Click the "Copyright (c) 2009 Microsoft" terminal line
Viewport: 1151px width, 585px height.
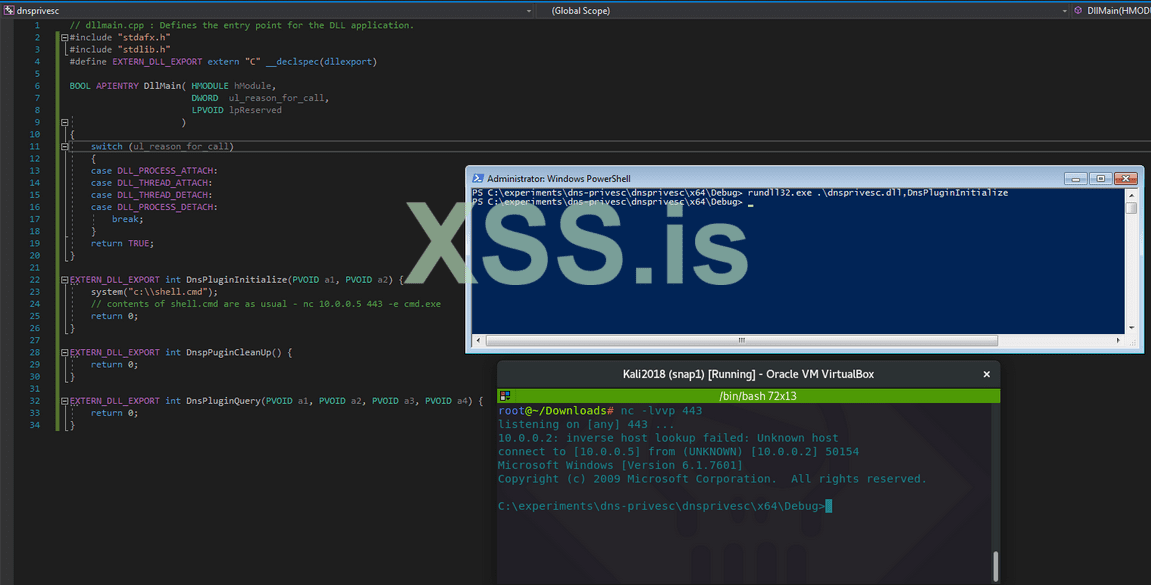click(x=712, y=479)
